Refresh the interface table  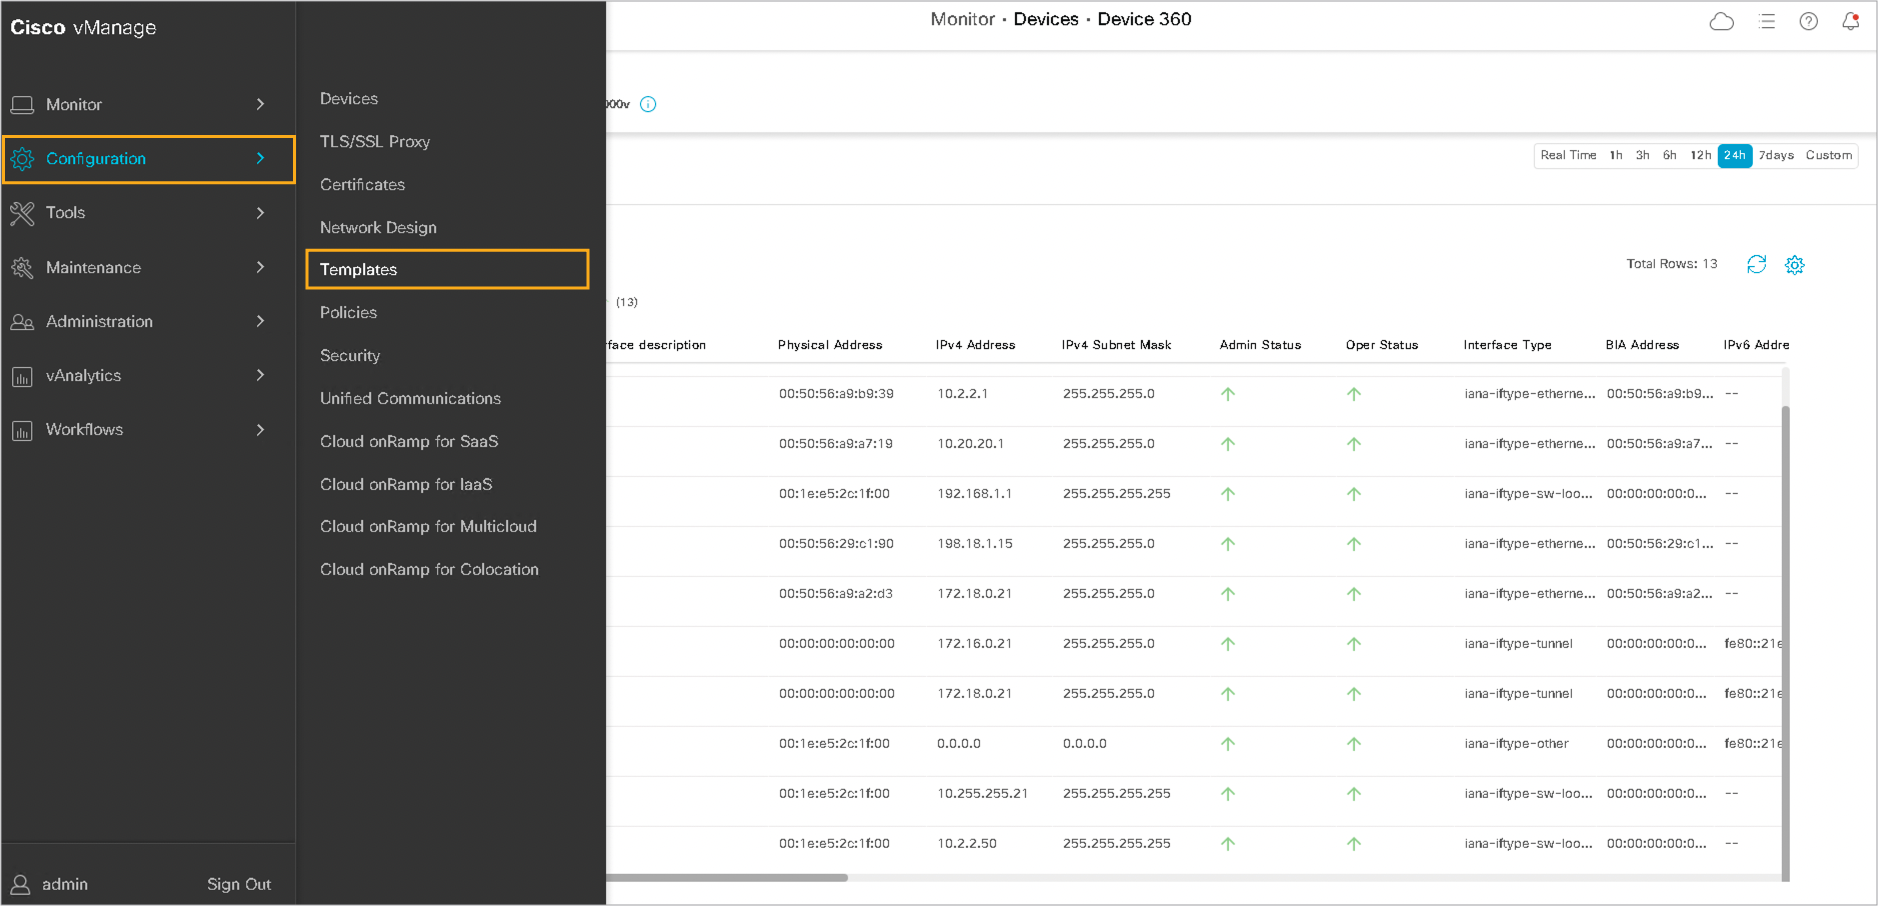1756,264
